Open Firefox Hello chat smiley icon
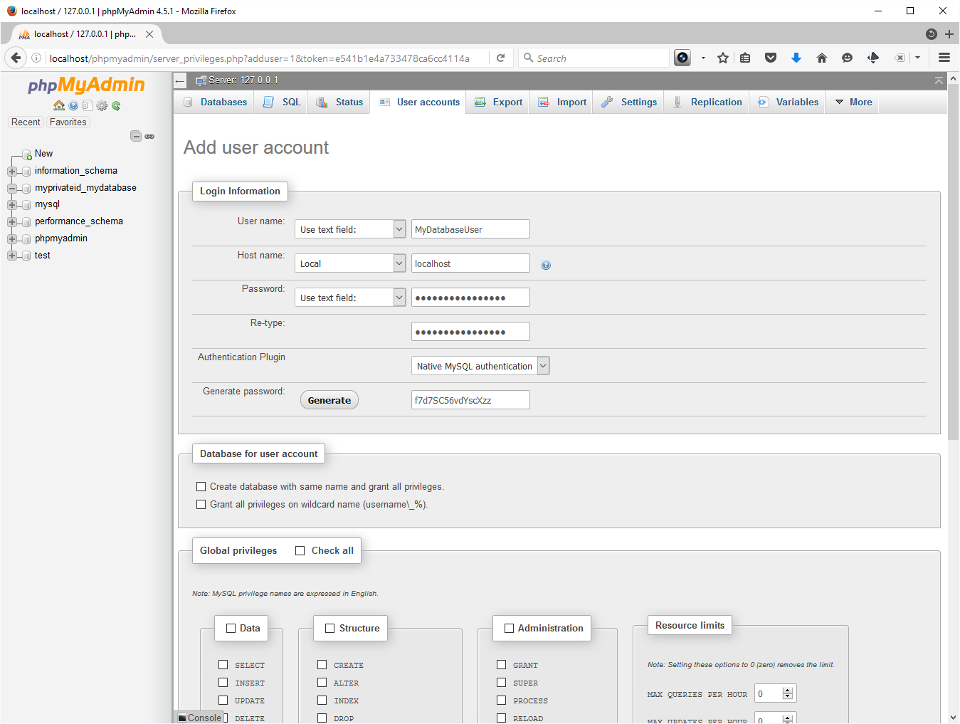This screenshot has height=724, width=960. (x=847, y=58)
